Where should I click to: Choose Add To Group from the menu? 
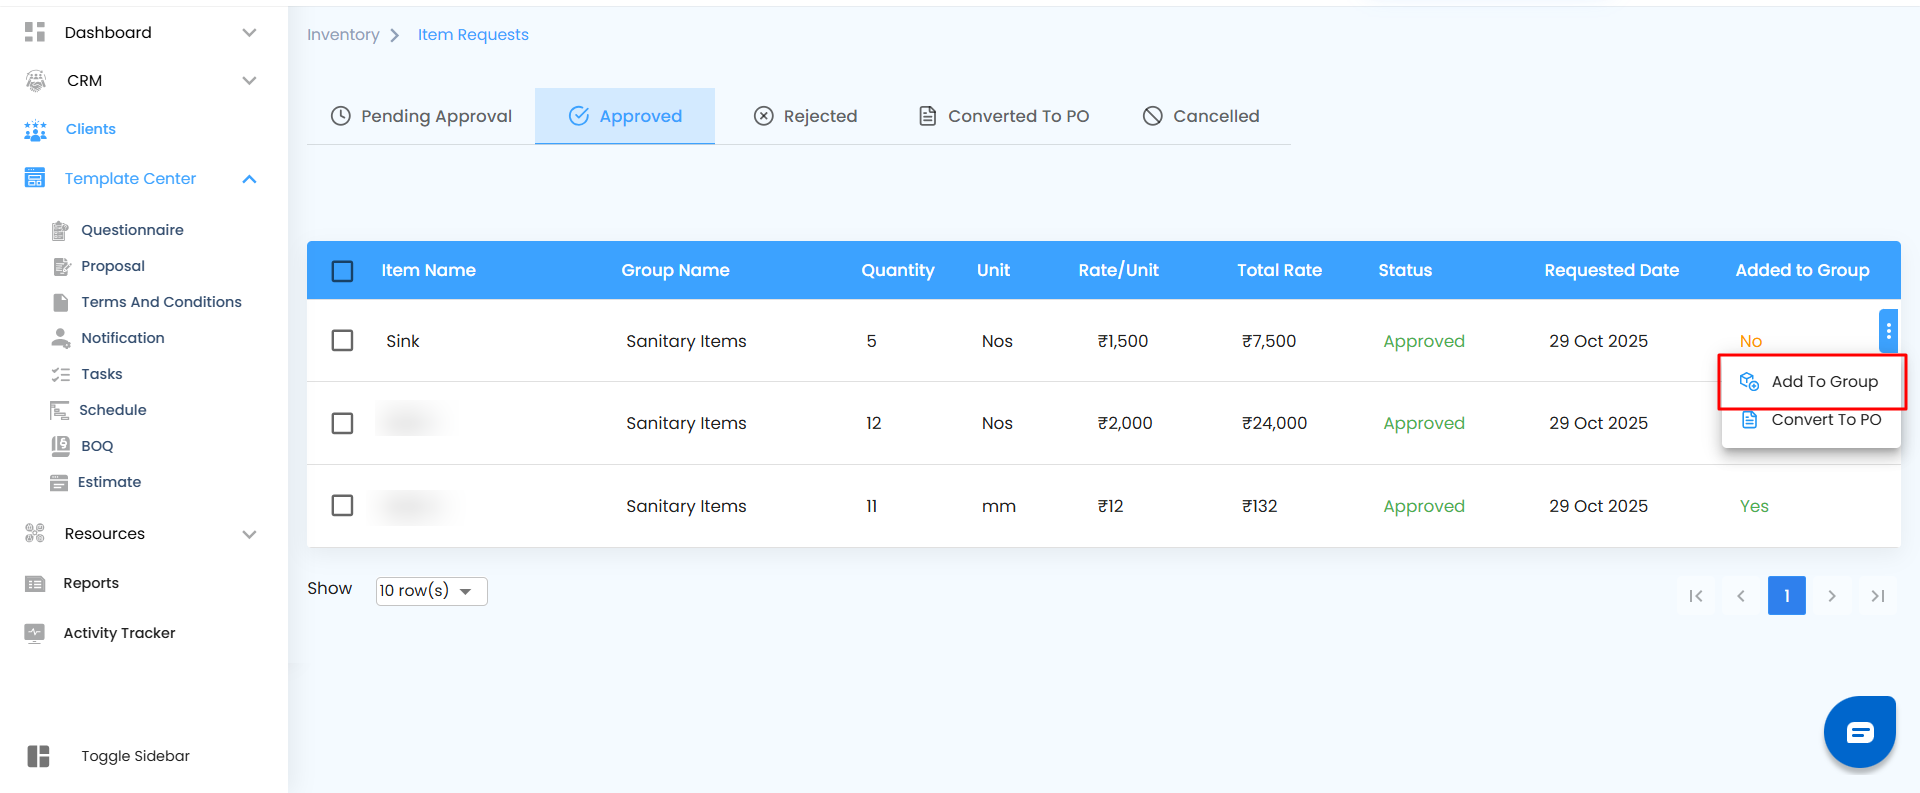pos(1811,382)
